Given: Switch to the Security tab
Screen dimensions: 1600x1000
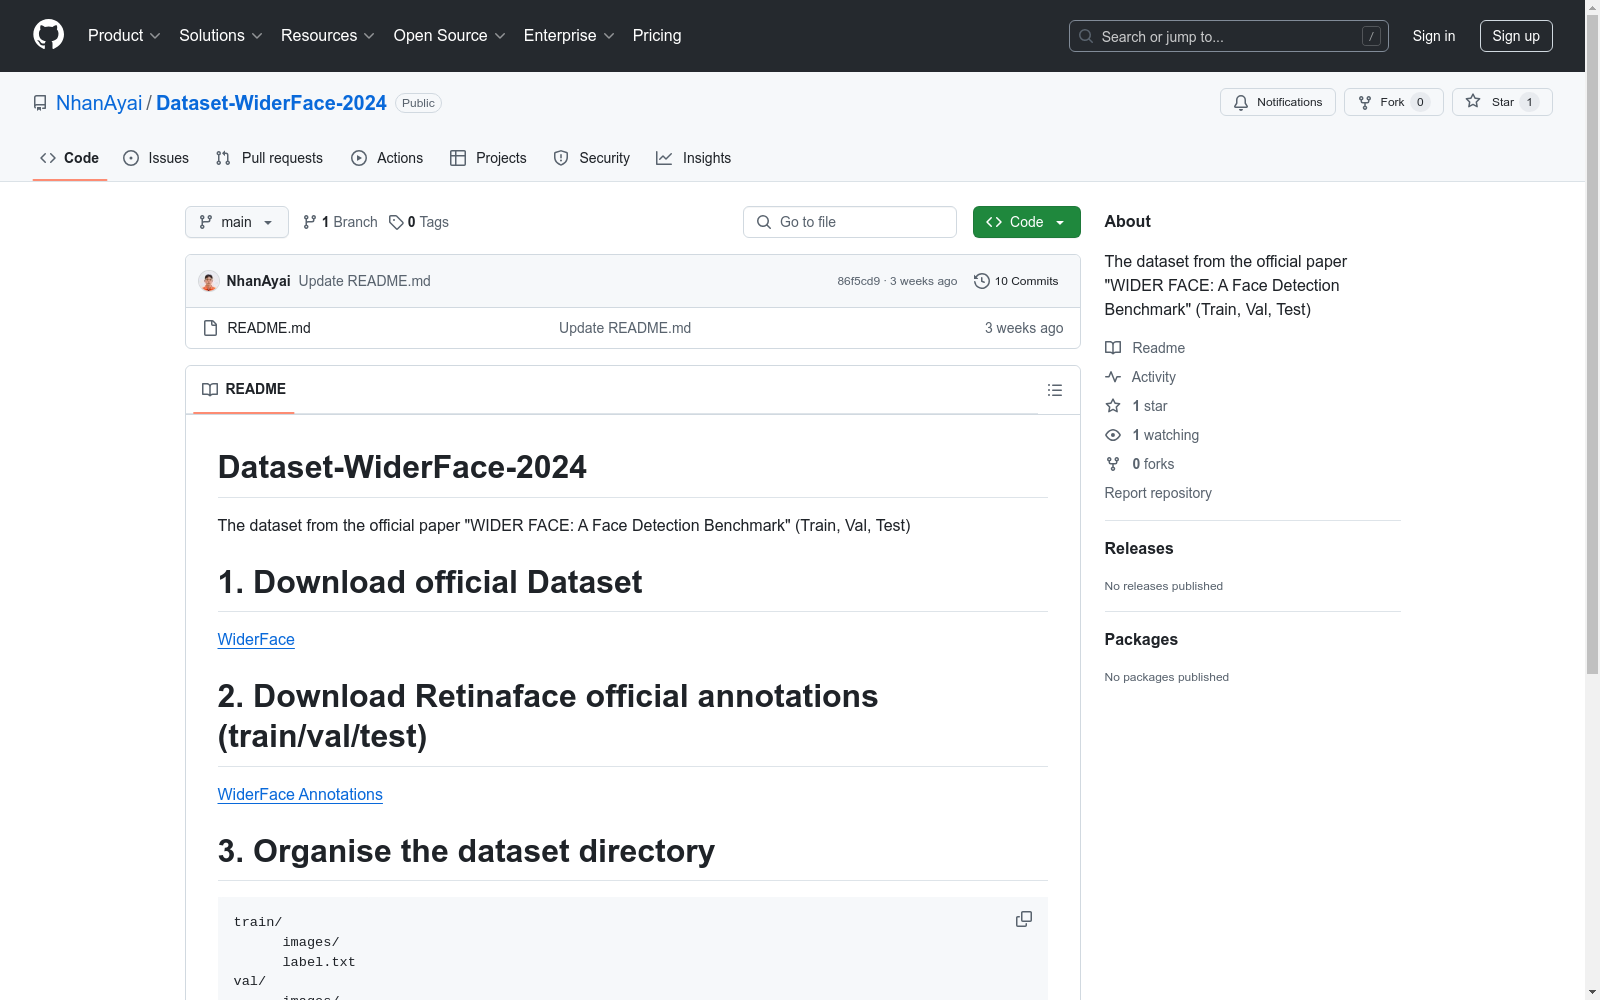Looking at the screenshot, I should 592,158.
